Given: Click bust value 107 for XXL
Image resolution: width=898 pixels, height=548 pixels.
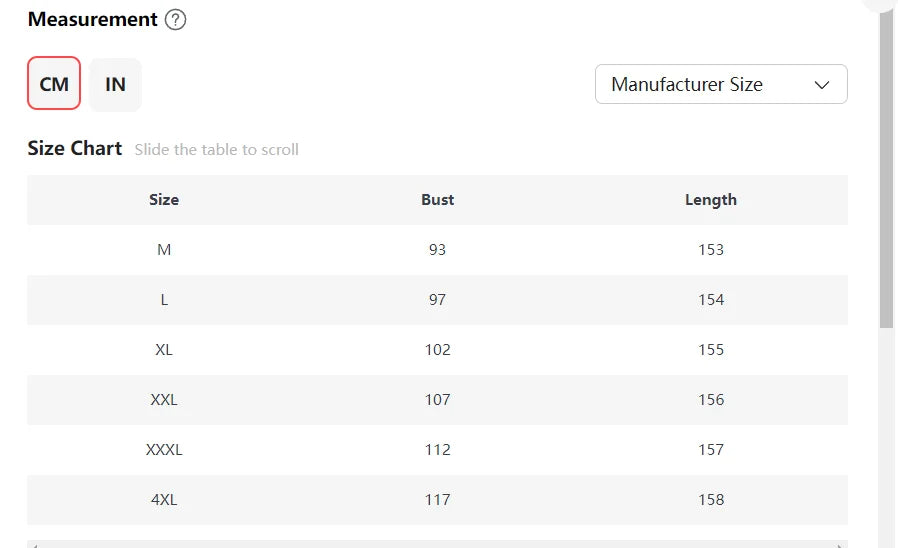Looking at the screenshot, I should (x=437, y=400).
